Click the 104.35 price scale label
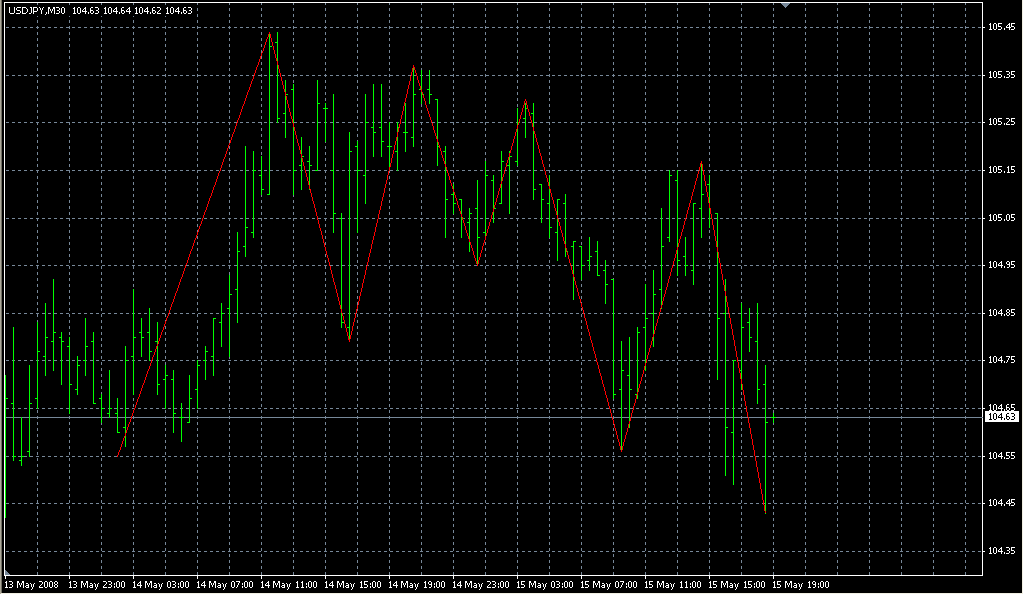The image size is (1024, 594). coord(1001,551)
